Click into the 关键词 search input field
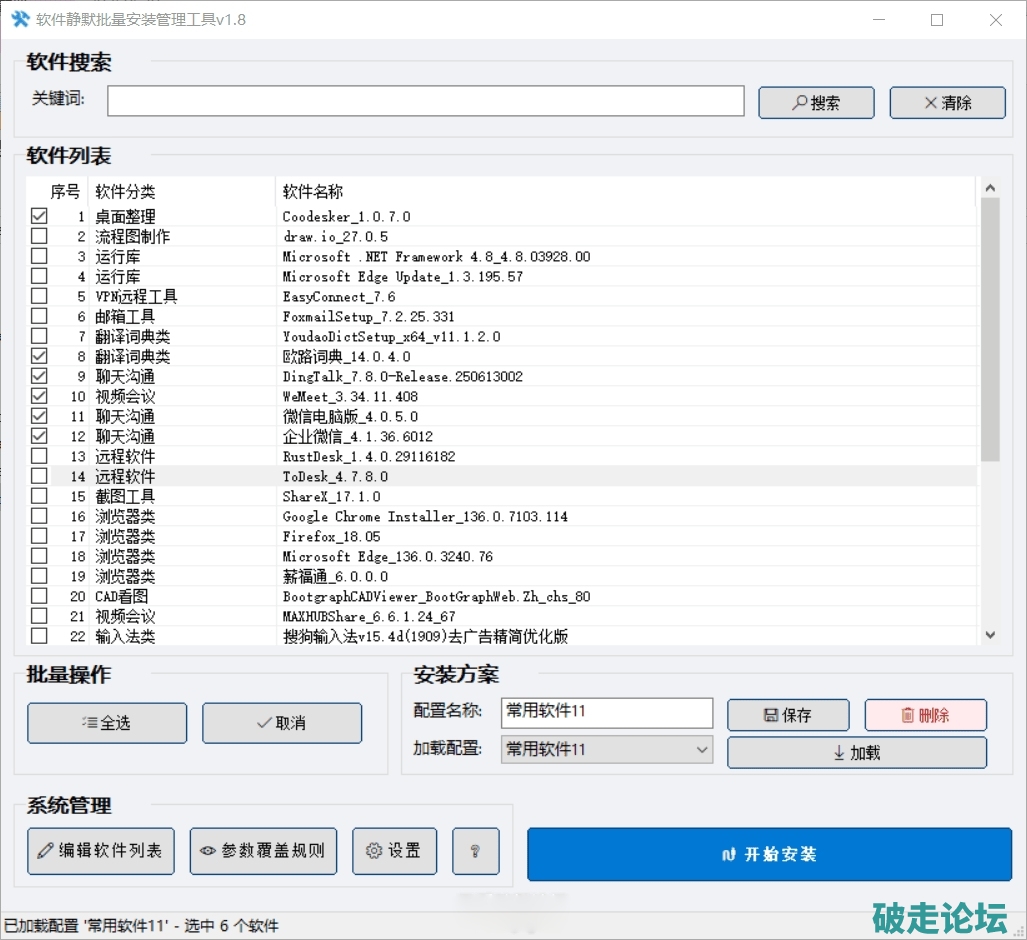Screen dimensions: 1027x940 point(426,101)
